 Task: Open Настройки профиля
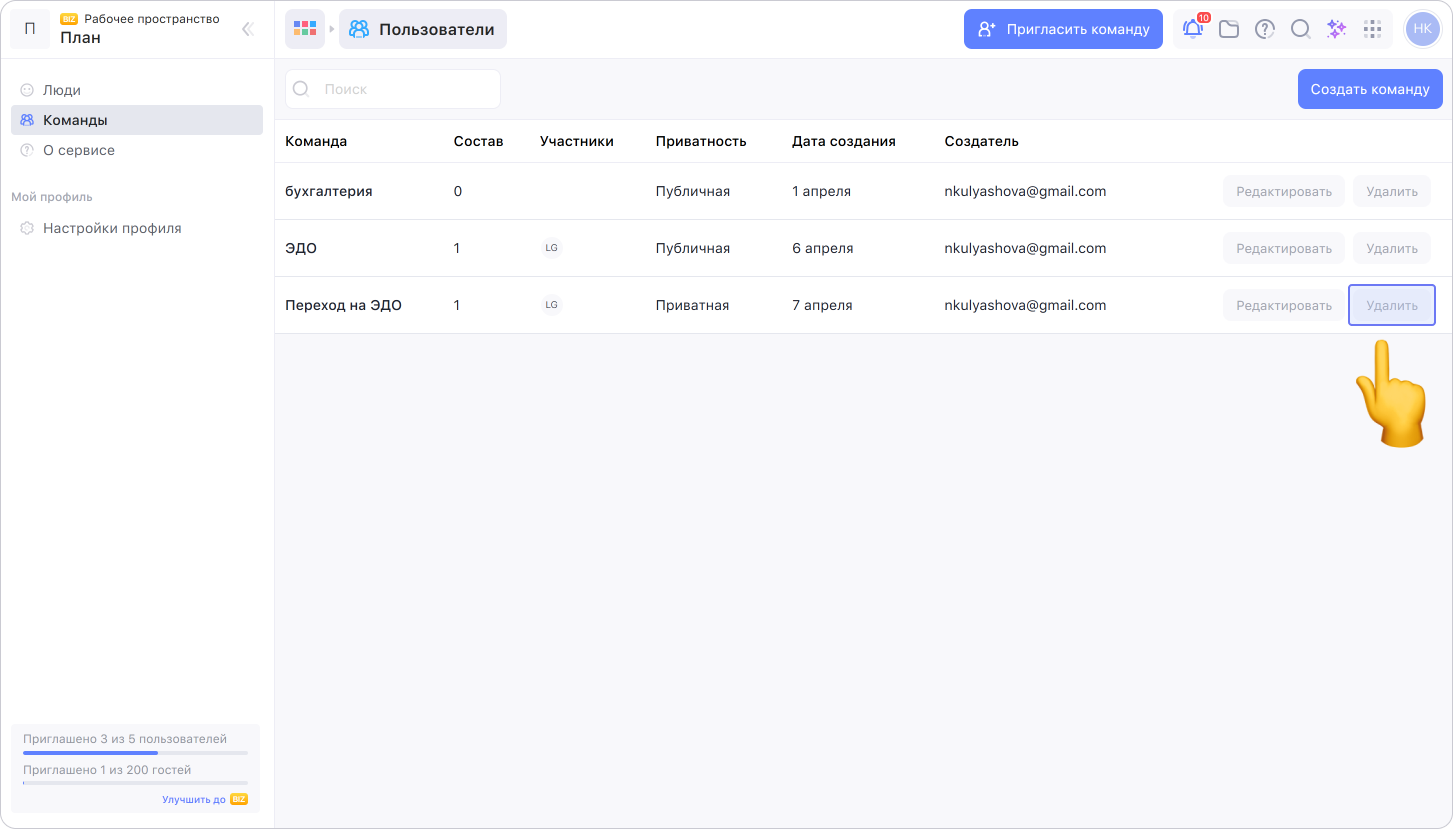pos(112,228)
